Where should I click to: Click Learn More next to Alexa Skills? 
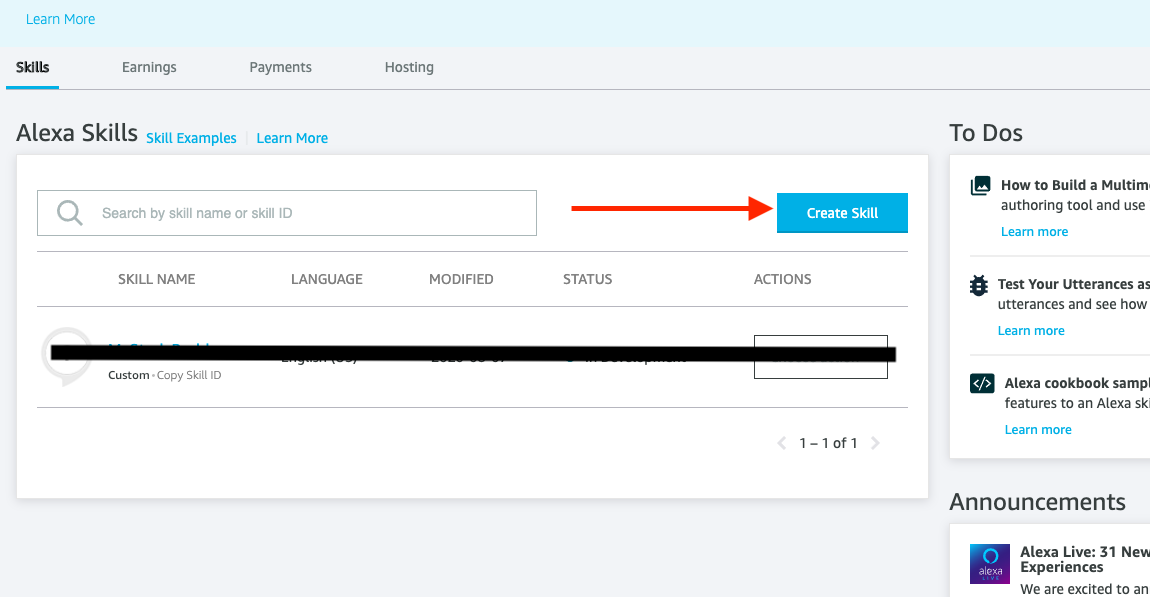click(292, 138)
